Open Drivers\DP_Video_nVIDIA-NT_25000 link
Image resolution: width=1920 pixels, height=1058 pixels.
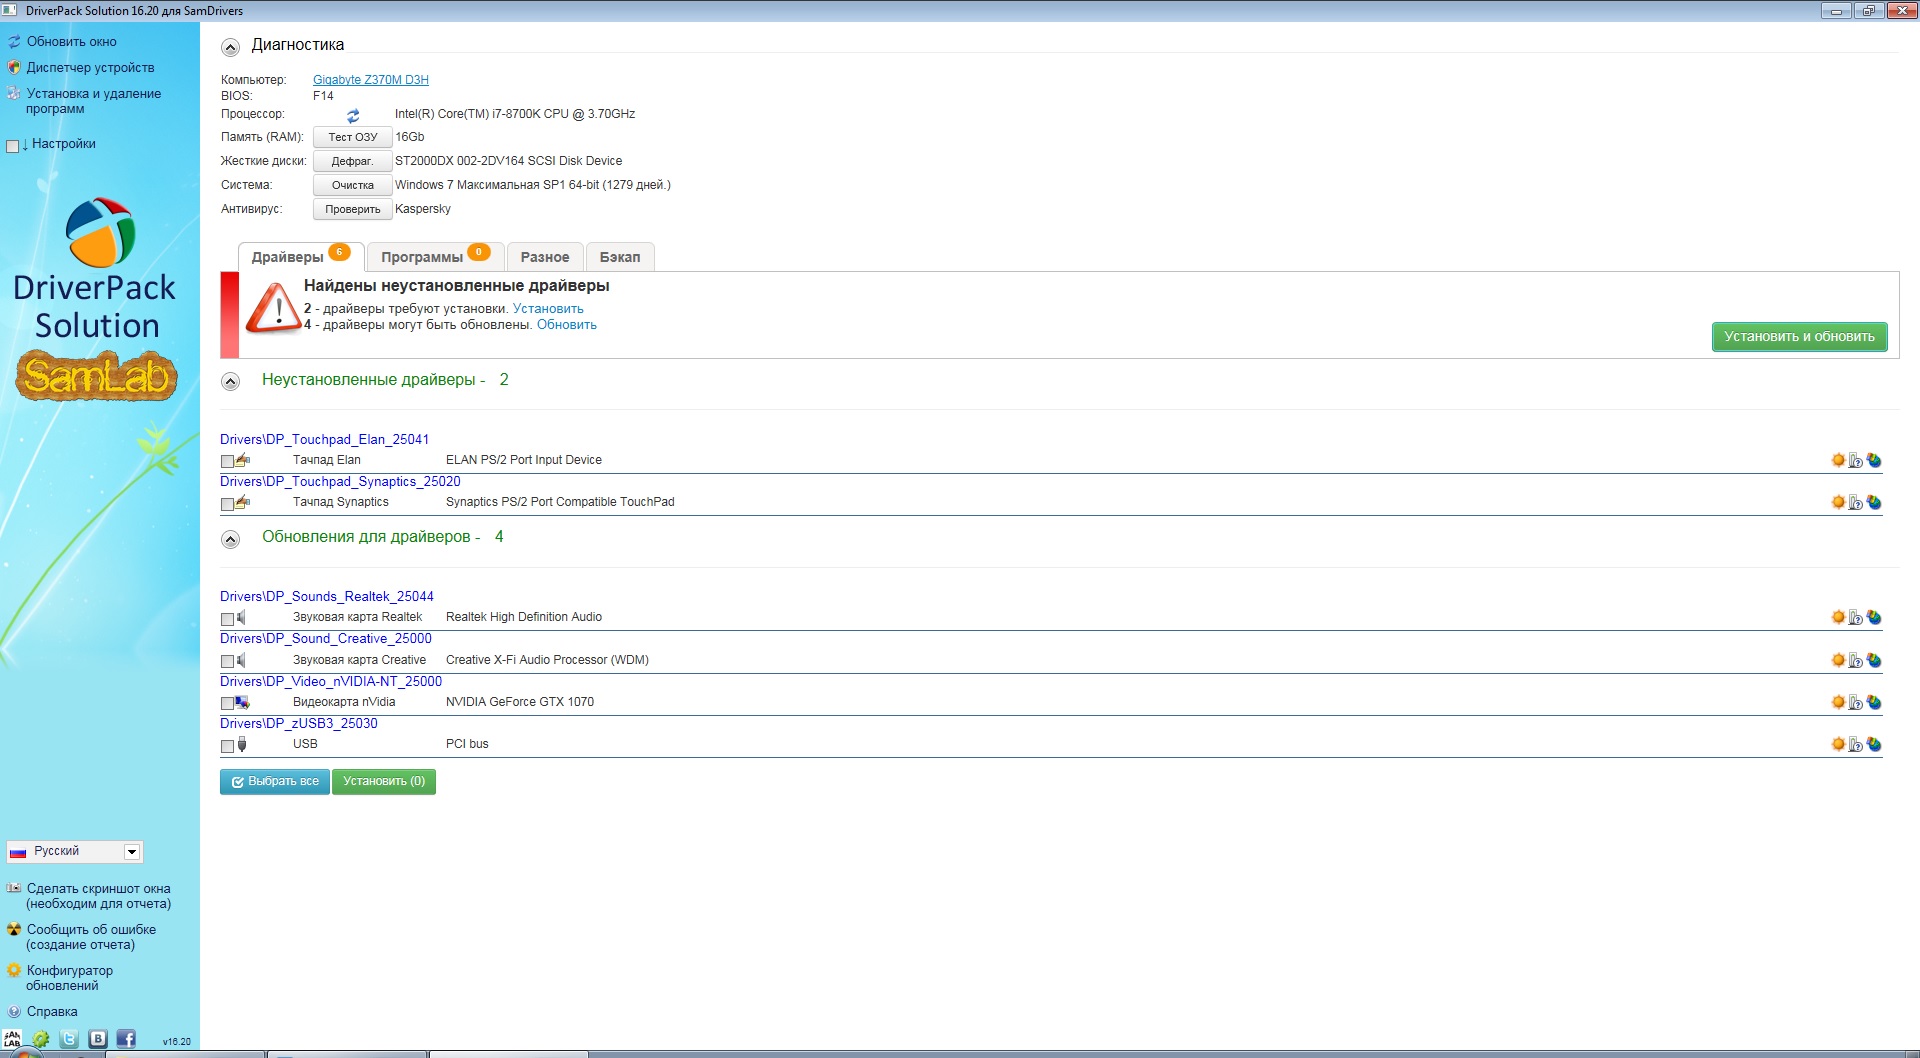click(331, 681)
